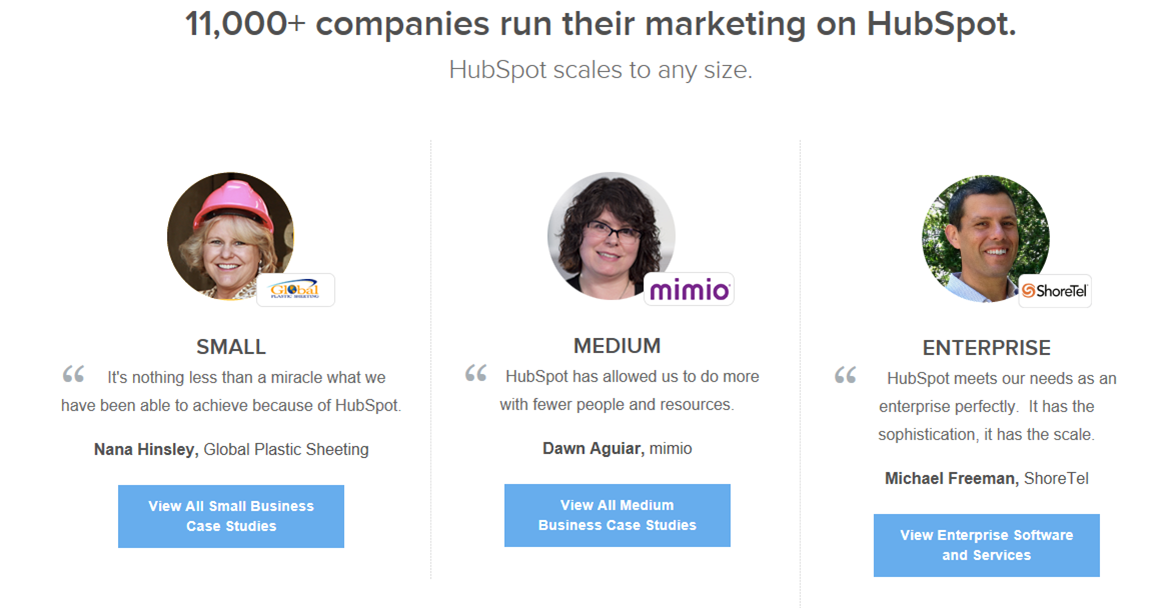Open View All Small Business Case Studies
Viewport: 1162px width, 608px height.
coord(231,516)
